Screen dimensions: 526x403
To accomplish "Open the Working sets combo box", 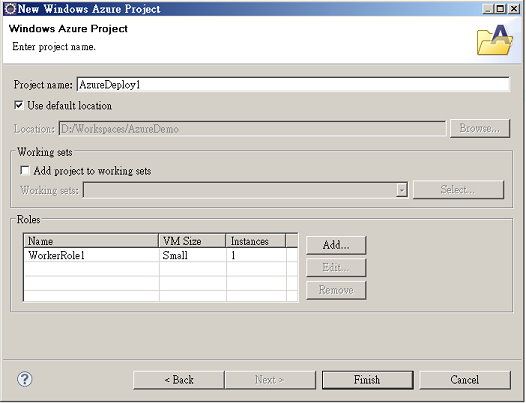I will tap(246, 190).
